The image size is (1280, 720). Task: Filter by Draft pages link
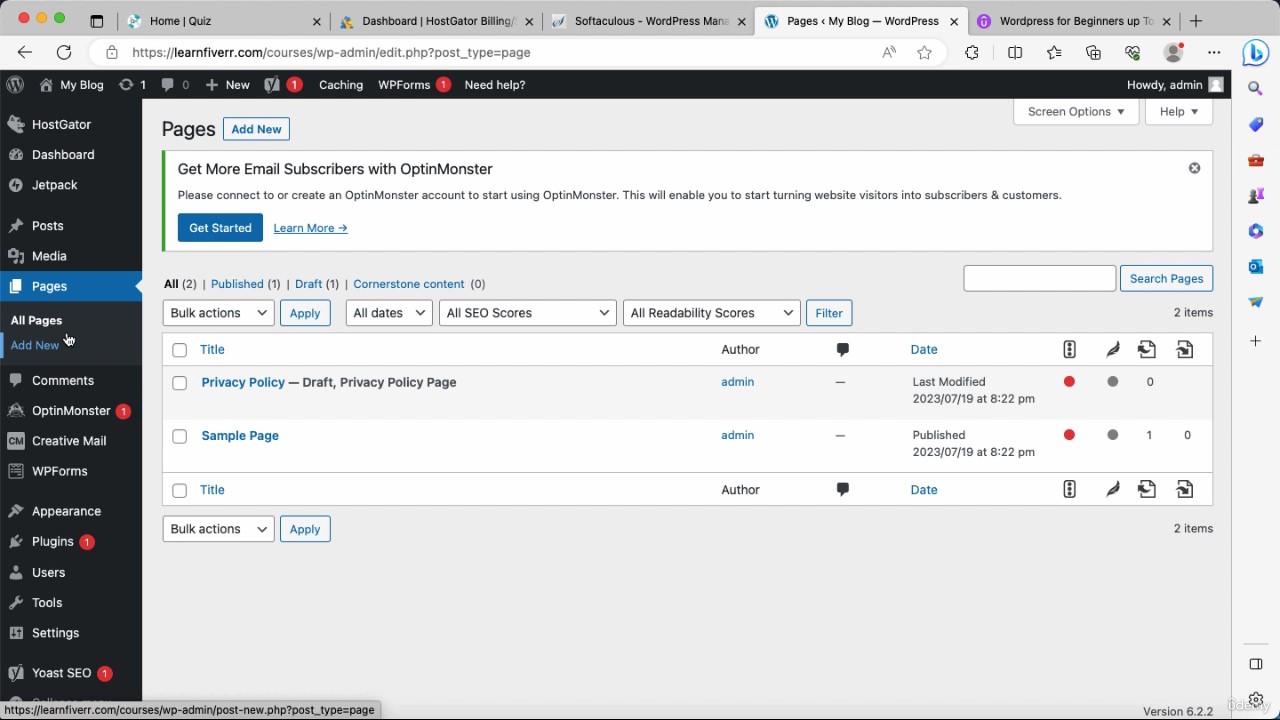308,284
